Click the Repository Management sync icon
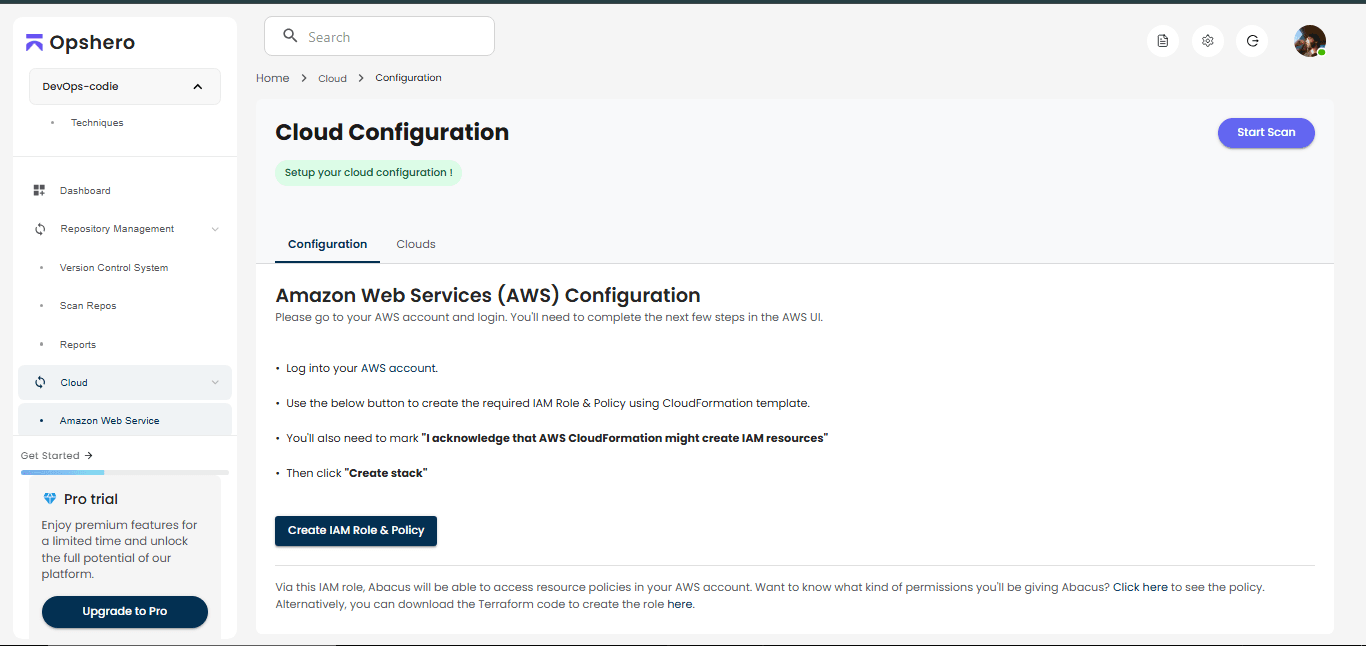The height and width of the screenshot is (646, 1366). (40, 229)
